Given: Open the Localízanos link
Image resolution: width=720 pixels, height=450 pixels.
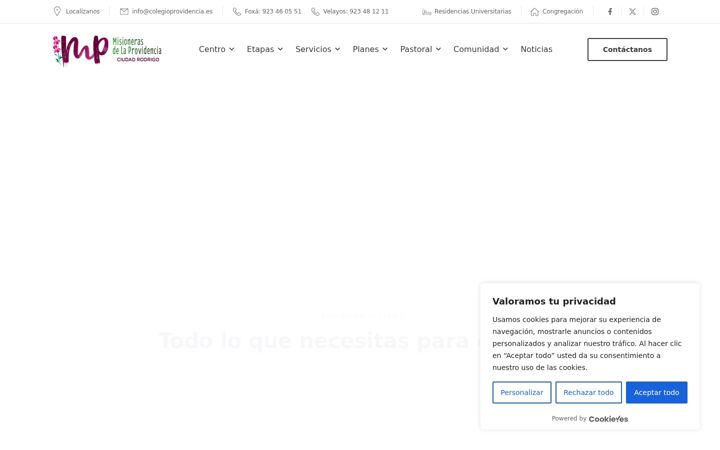Looking at the screenshot, I should point(83,11).
